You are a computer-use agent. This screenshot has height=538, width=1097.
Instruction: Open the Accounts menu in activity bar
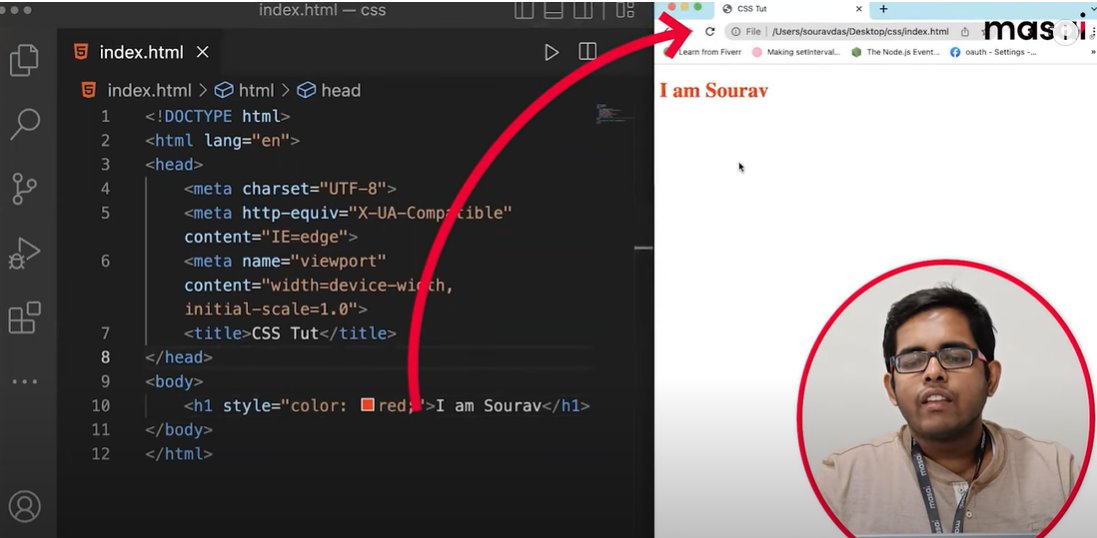[x=25, y=507]
